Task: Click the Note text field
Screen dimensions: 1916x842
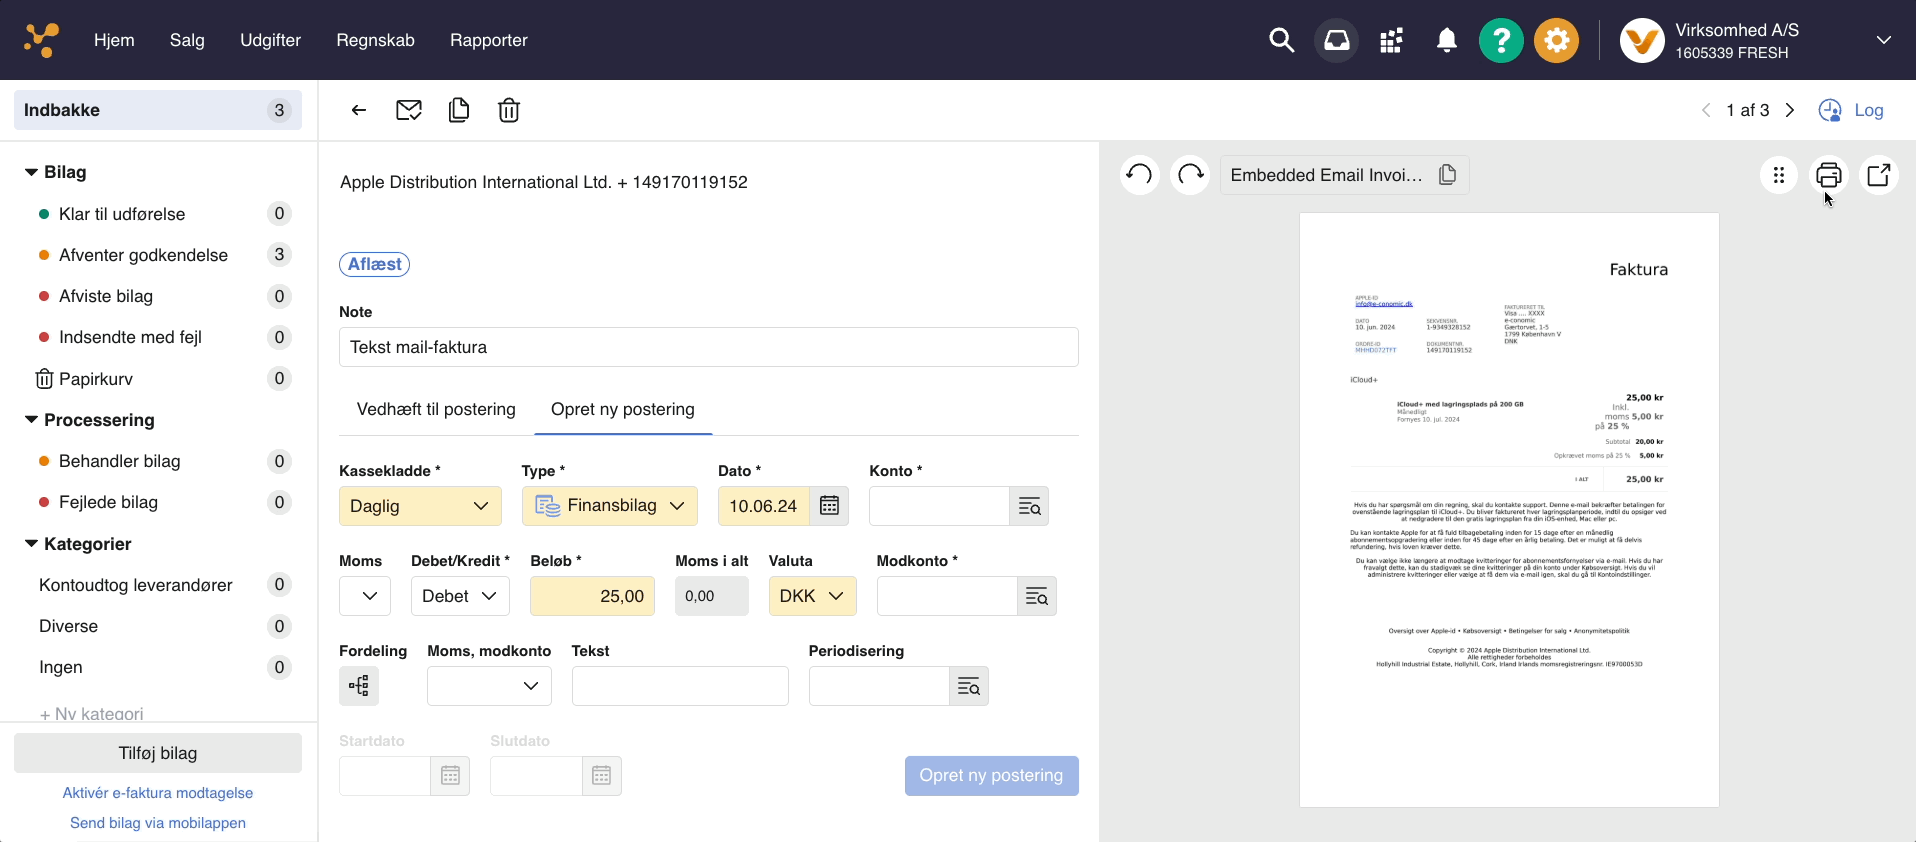Action: [708, 347]
